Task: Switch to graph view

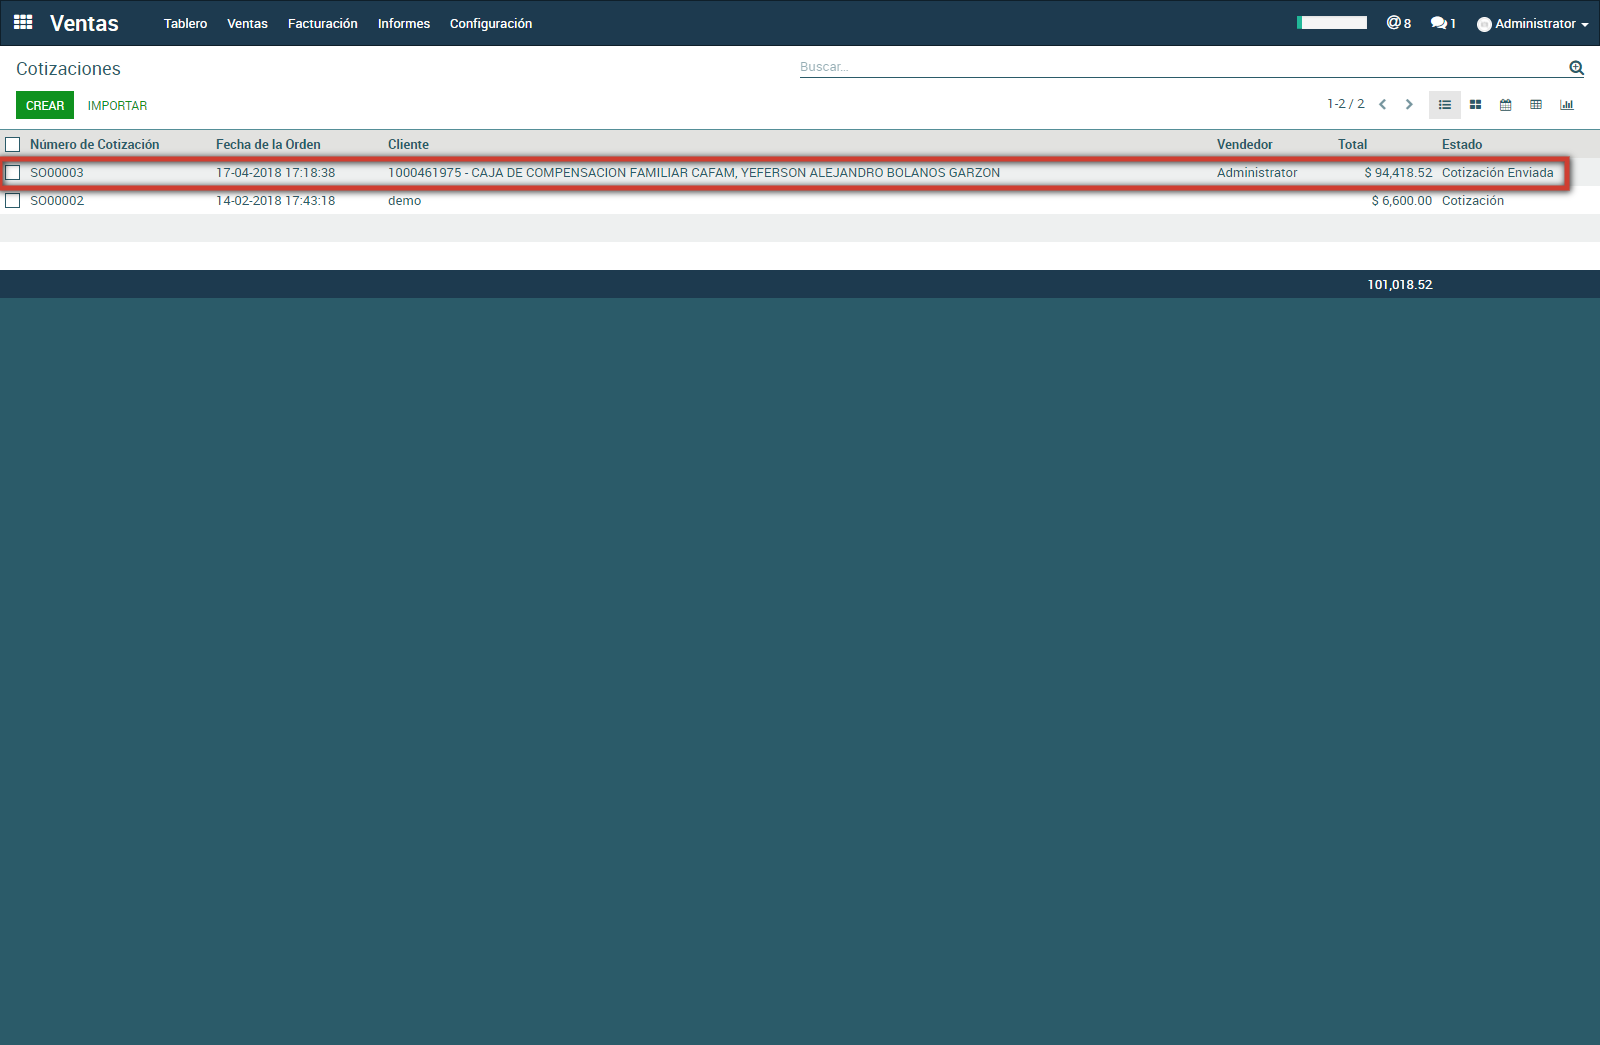Action: 1566,105
